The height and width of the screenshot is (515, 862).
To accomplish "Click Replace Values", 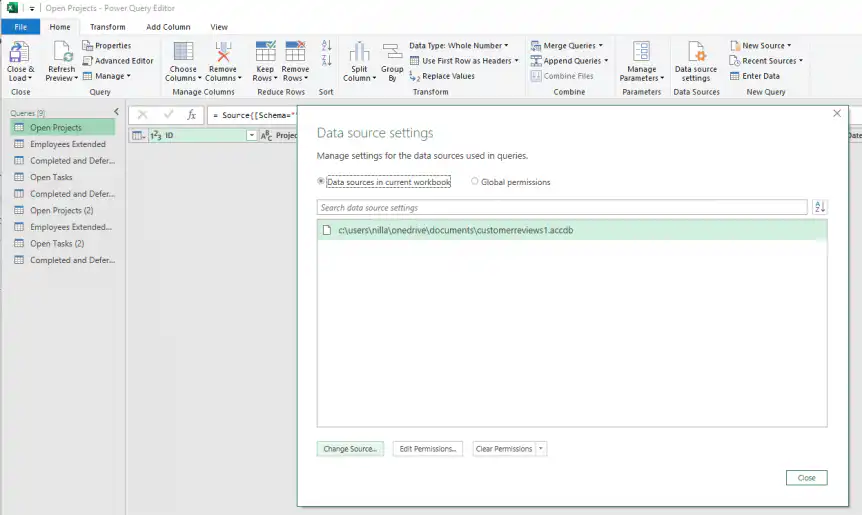I will coord(442,76).
